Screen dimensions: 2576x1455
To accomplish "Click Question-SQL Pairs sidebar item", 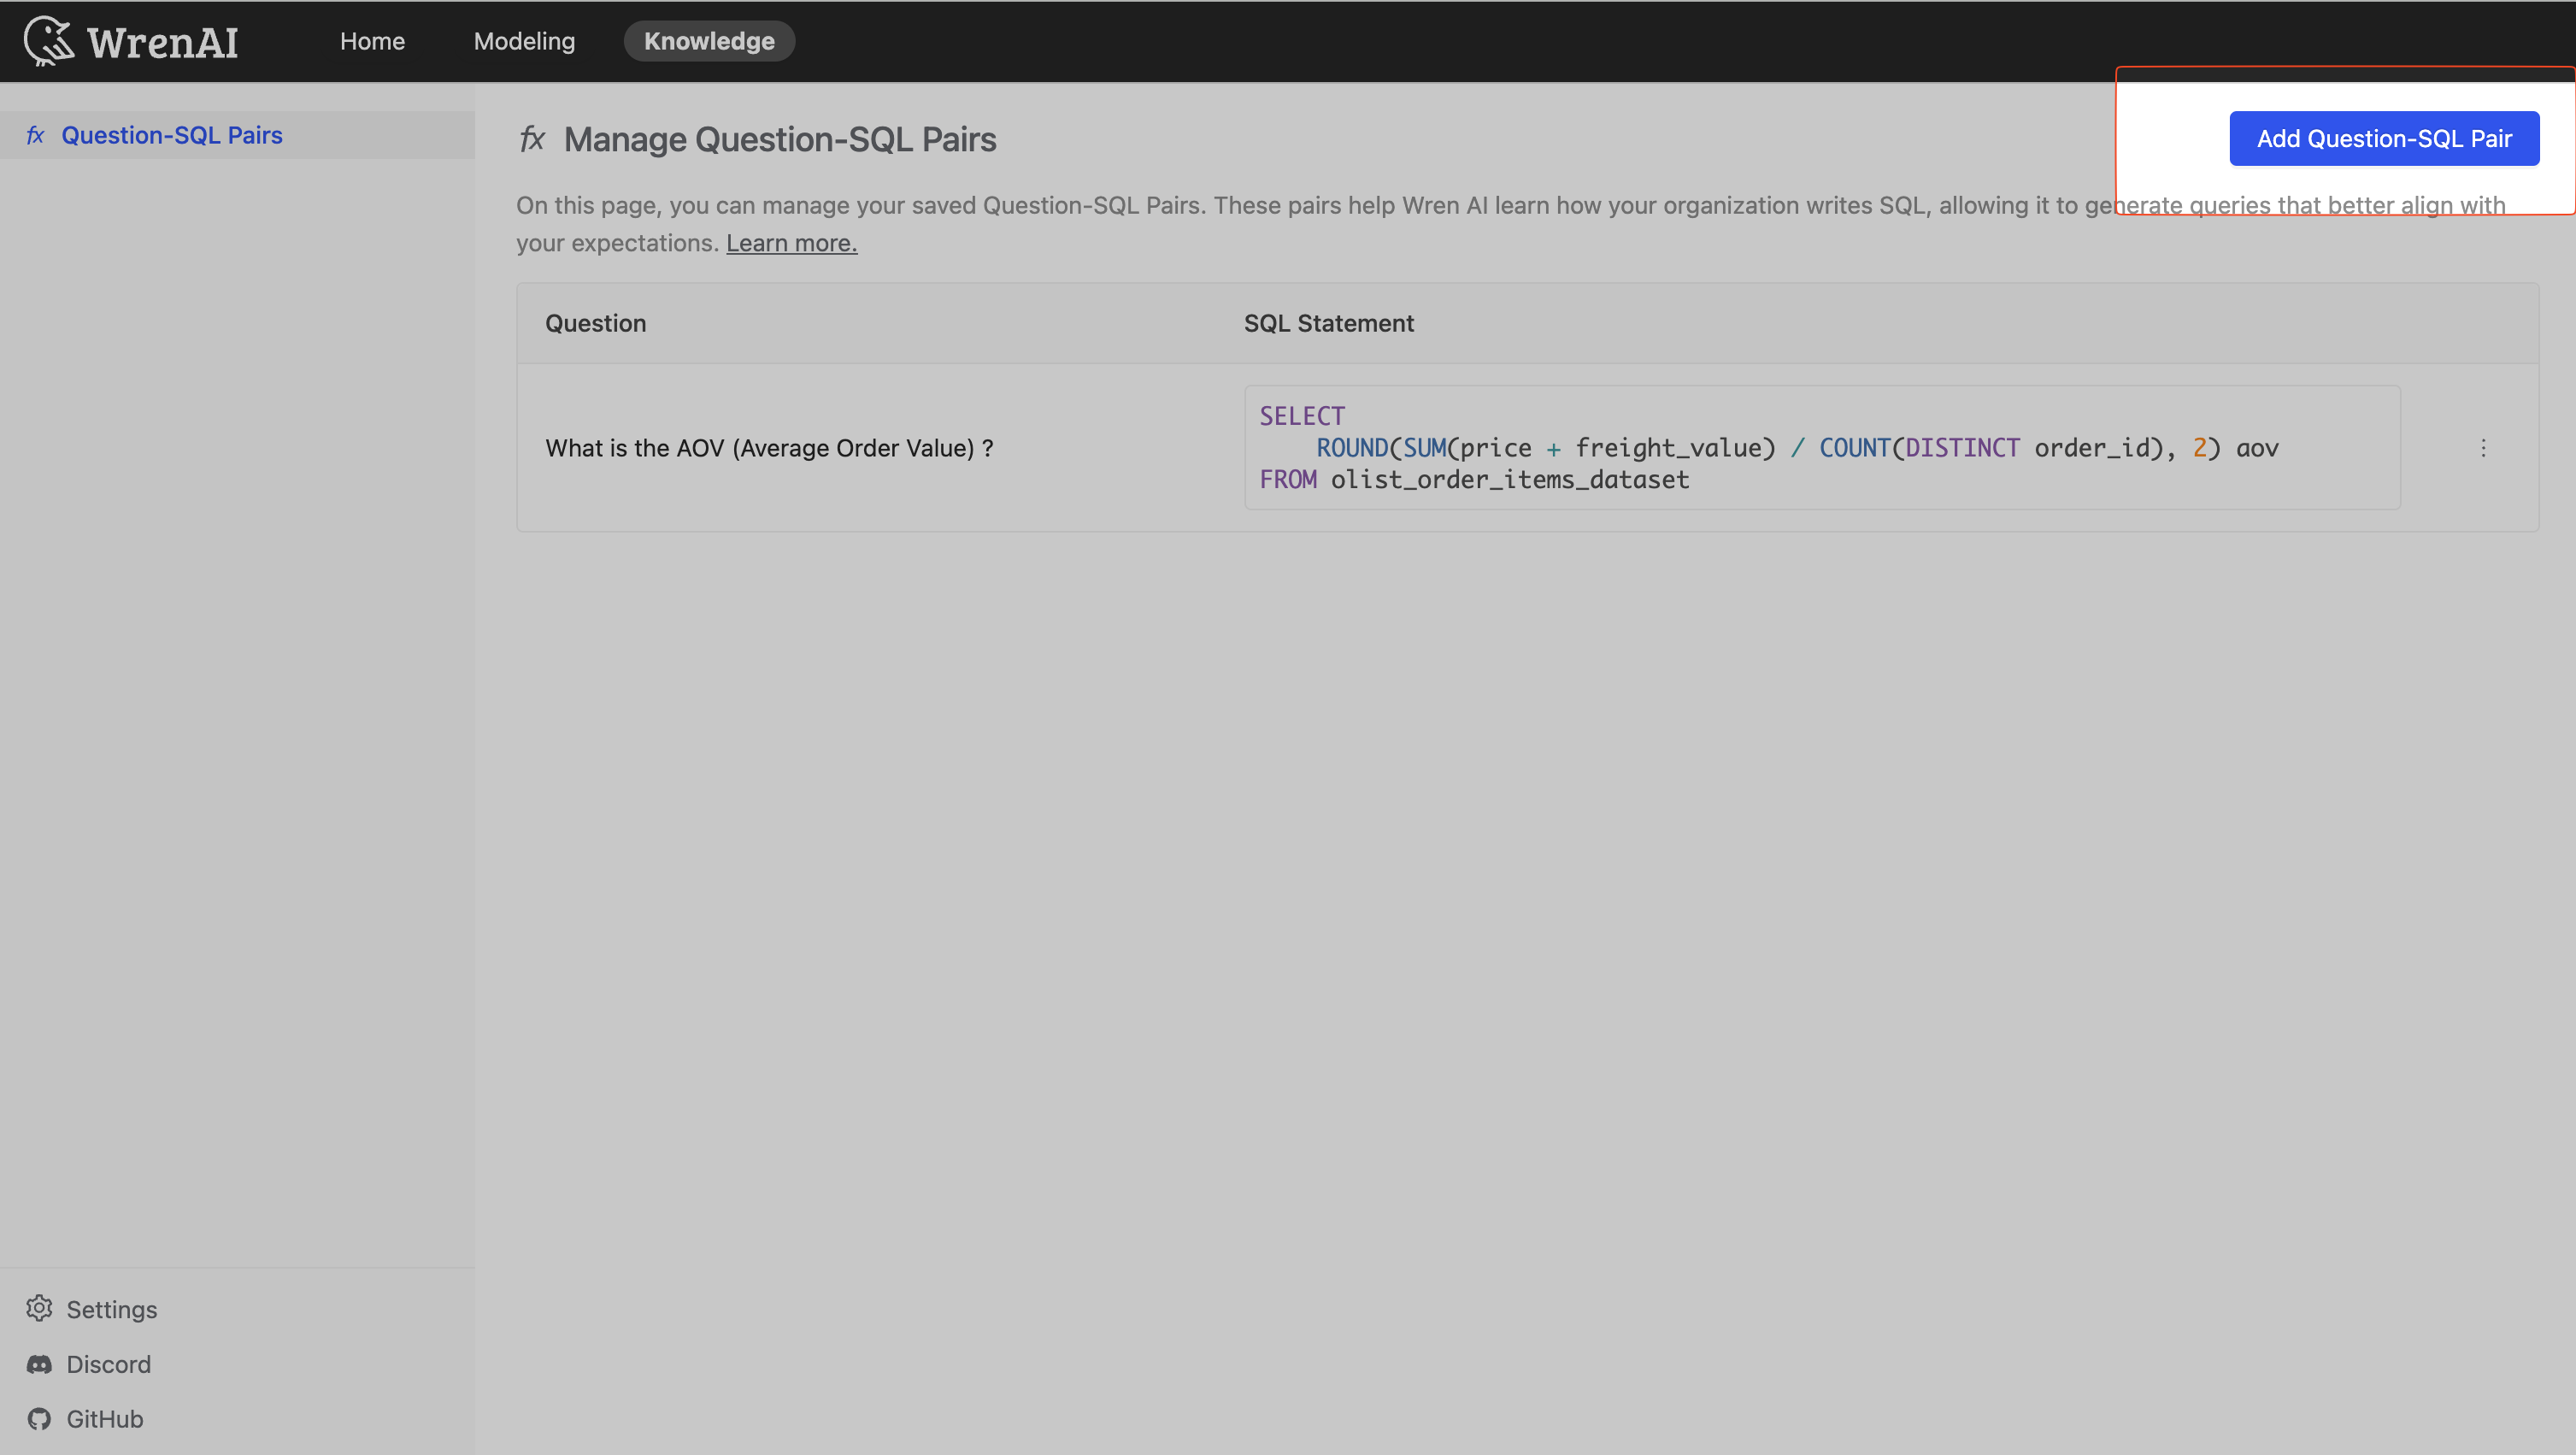I will point(172,133).
